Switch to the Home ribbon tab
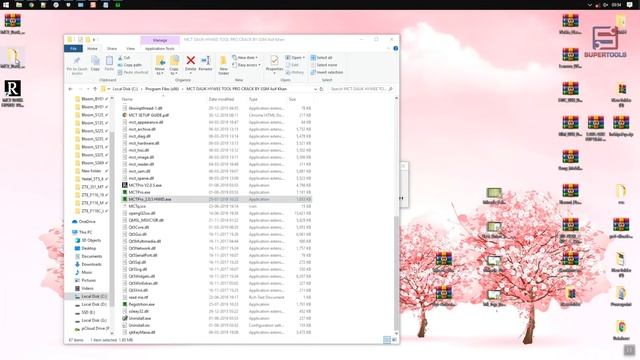This screenshot has height=360, width=640. tap(92, 48)
